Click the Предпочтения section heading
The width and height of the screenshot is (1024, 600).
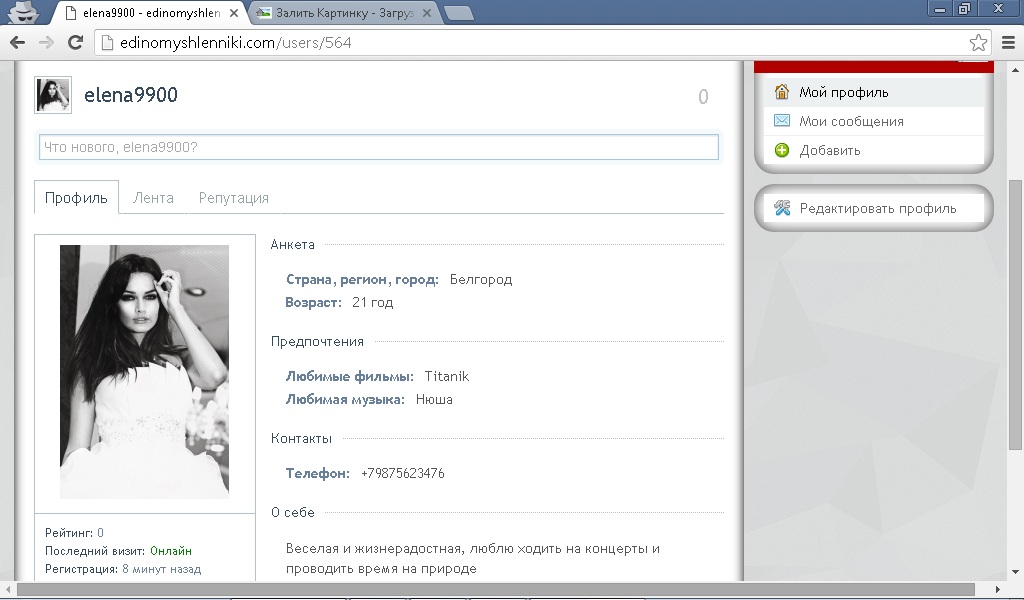click(317, 341)
